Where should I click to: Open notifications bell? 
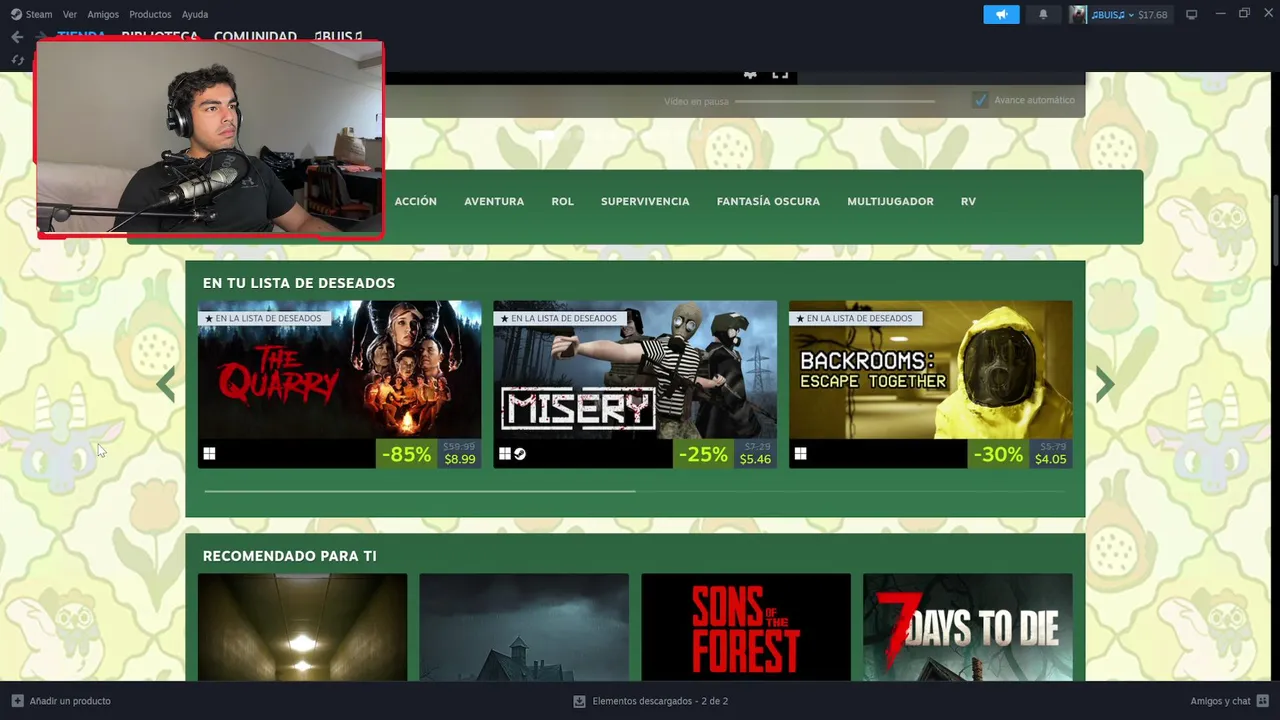(1043, 14)
